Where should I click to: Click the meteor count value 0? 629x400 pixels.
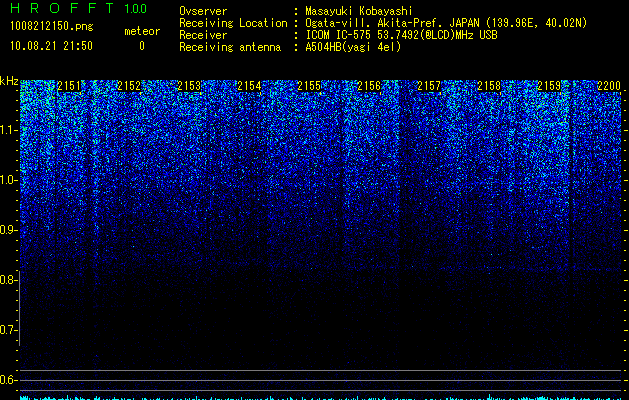[142, 46]
